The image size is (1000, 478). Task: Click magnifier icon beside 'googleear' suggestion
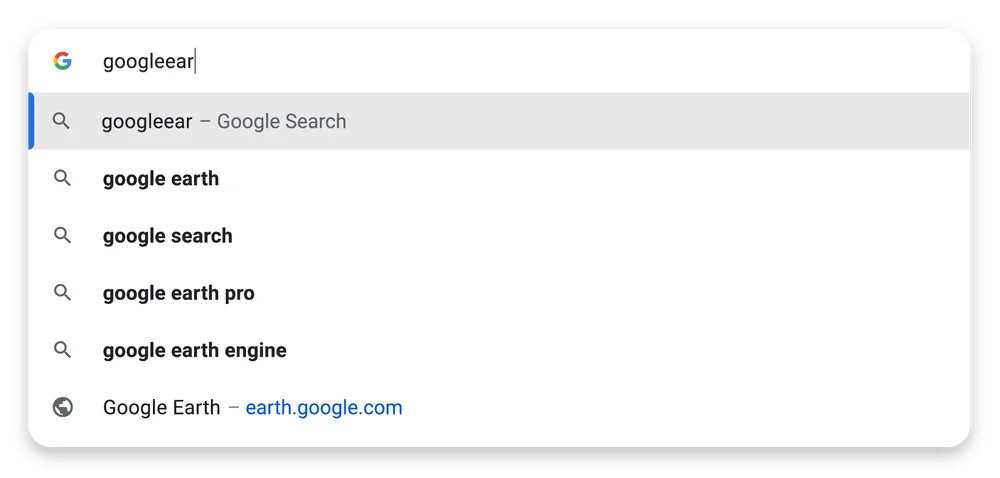click(62, 121)
